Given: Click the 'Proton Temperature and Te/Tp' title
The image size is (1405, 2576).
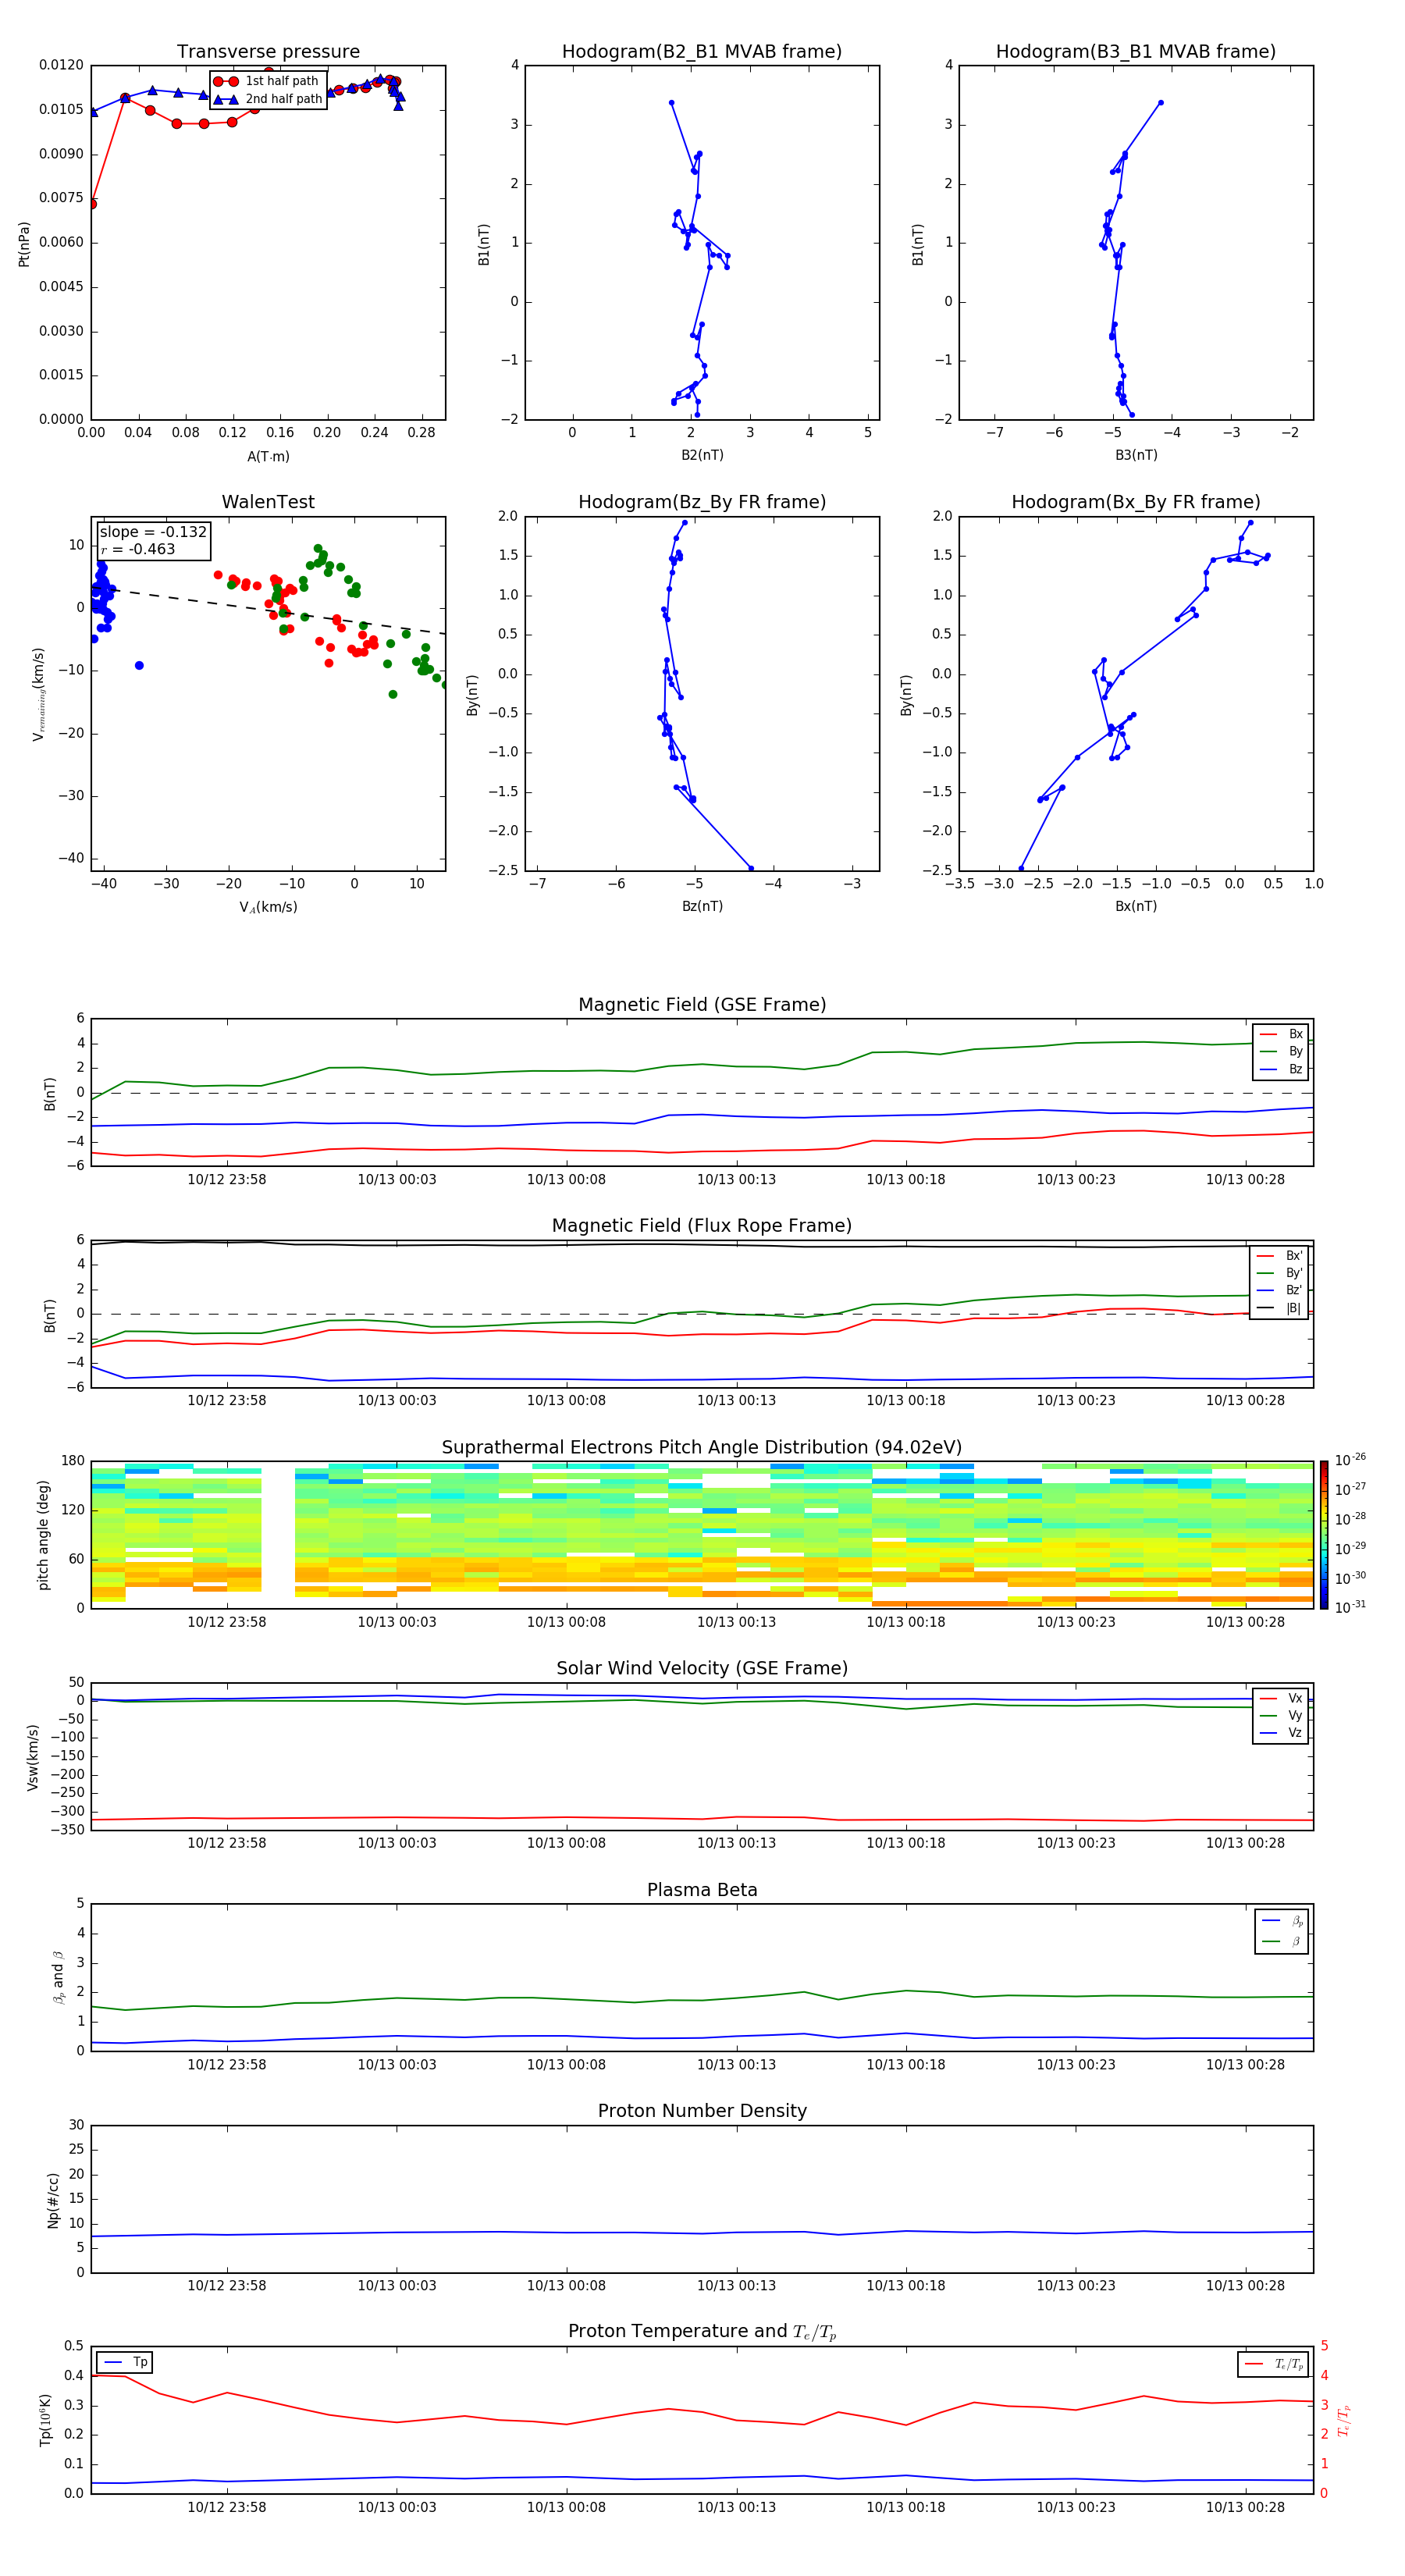Looking at the screenshot, I should pos(702,2332).
